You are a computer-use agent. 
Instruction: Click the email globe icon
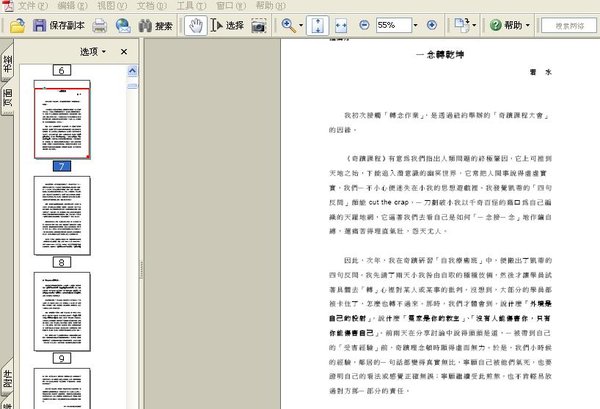[x=123, y=26]
